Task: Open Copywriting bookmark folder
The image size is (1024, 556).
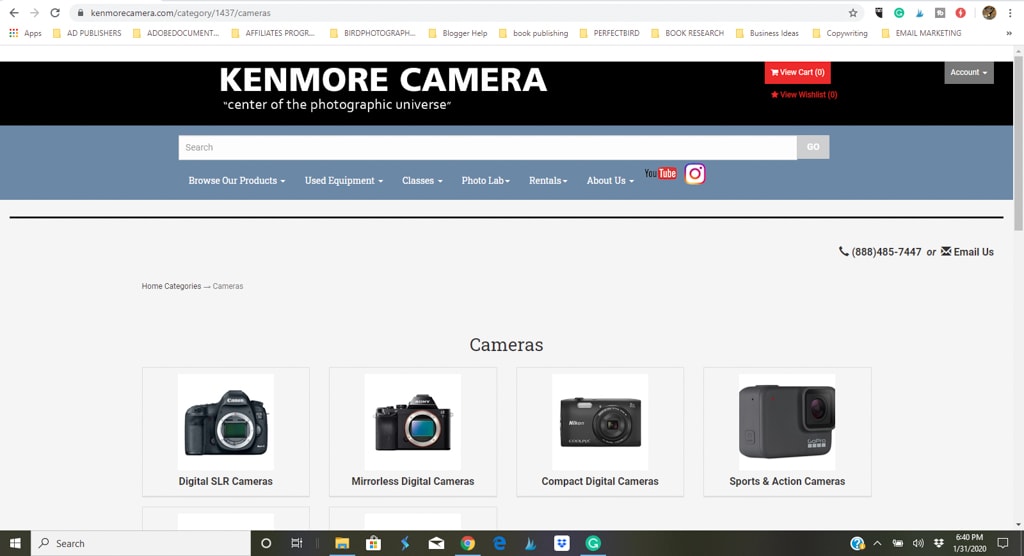Action: click(x=840, y=33)
